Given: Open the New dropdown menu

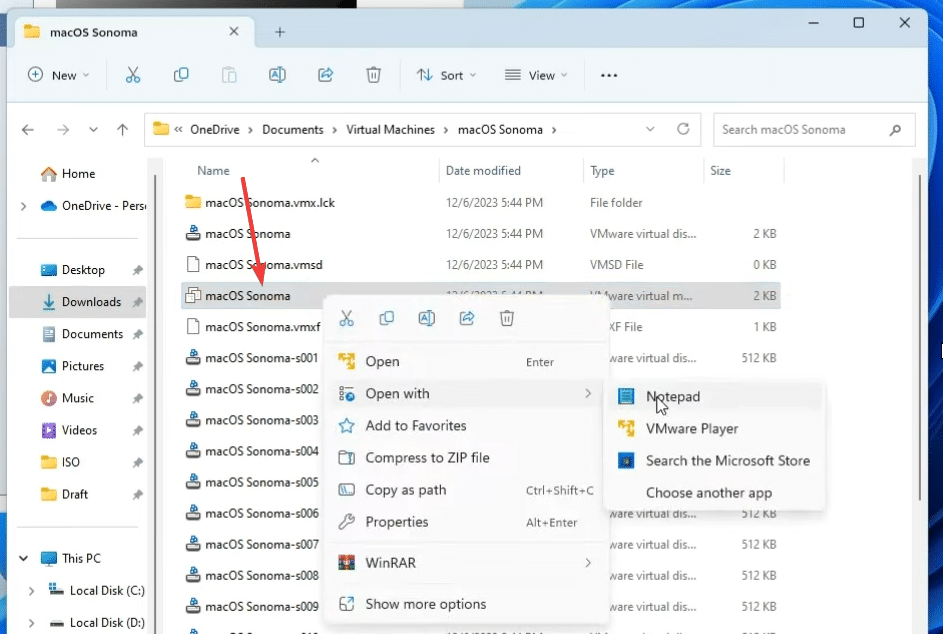Looking at the screenshot, I should (x=58, y=75).
